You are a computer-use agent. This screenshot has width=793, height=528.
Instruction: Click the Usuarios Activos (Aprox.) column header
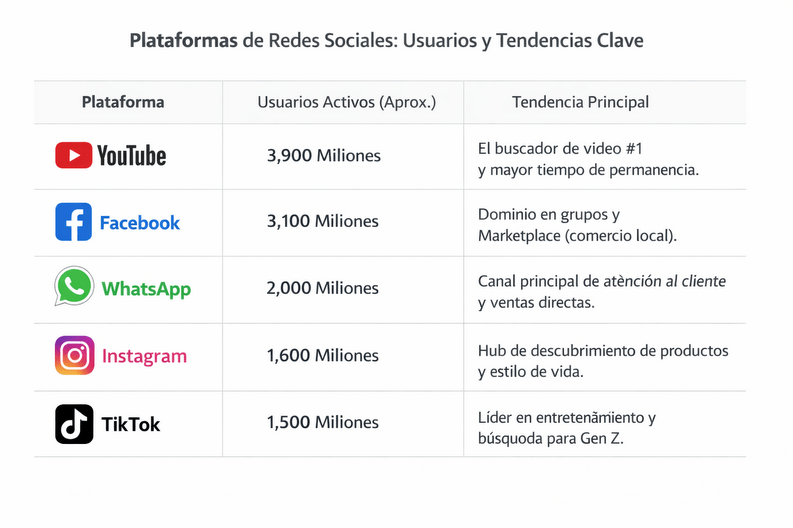tap(346, 102)
